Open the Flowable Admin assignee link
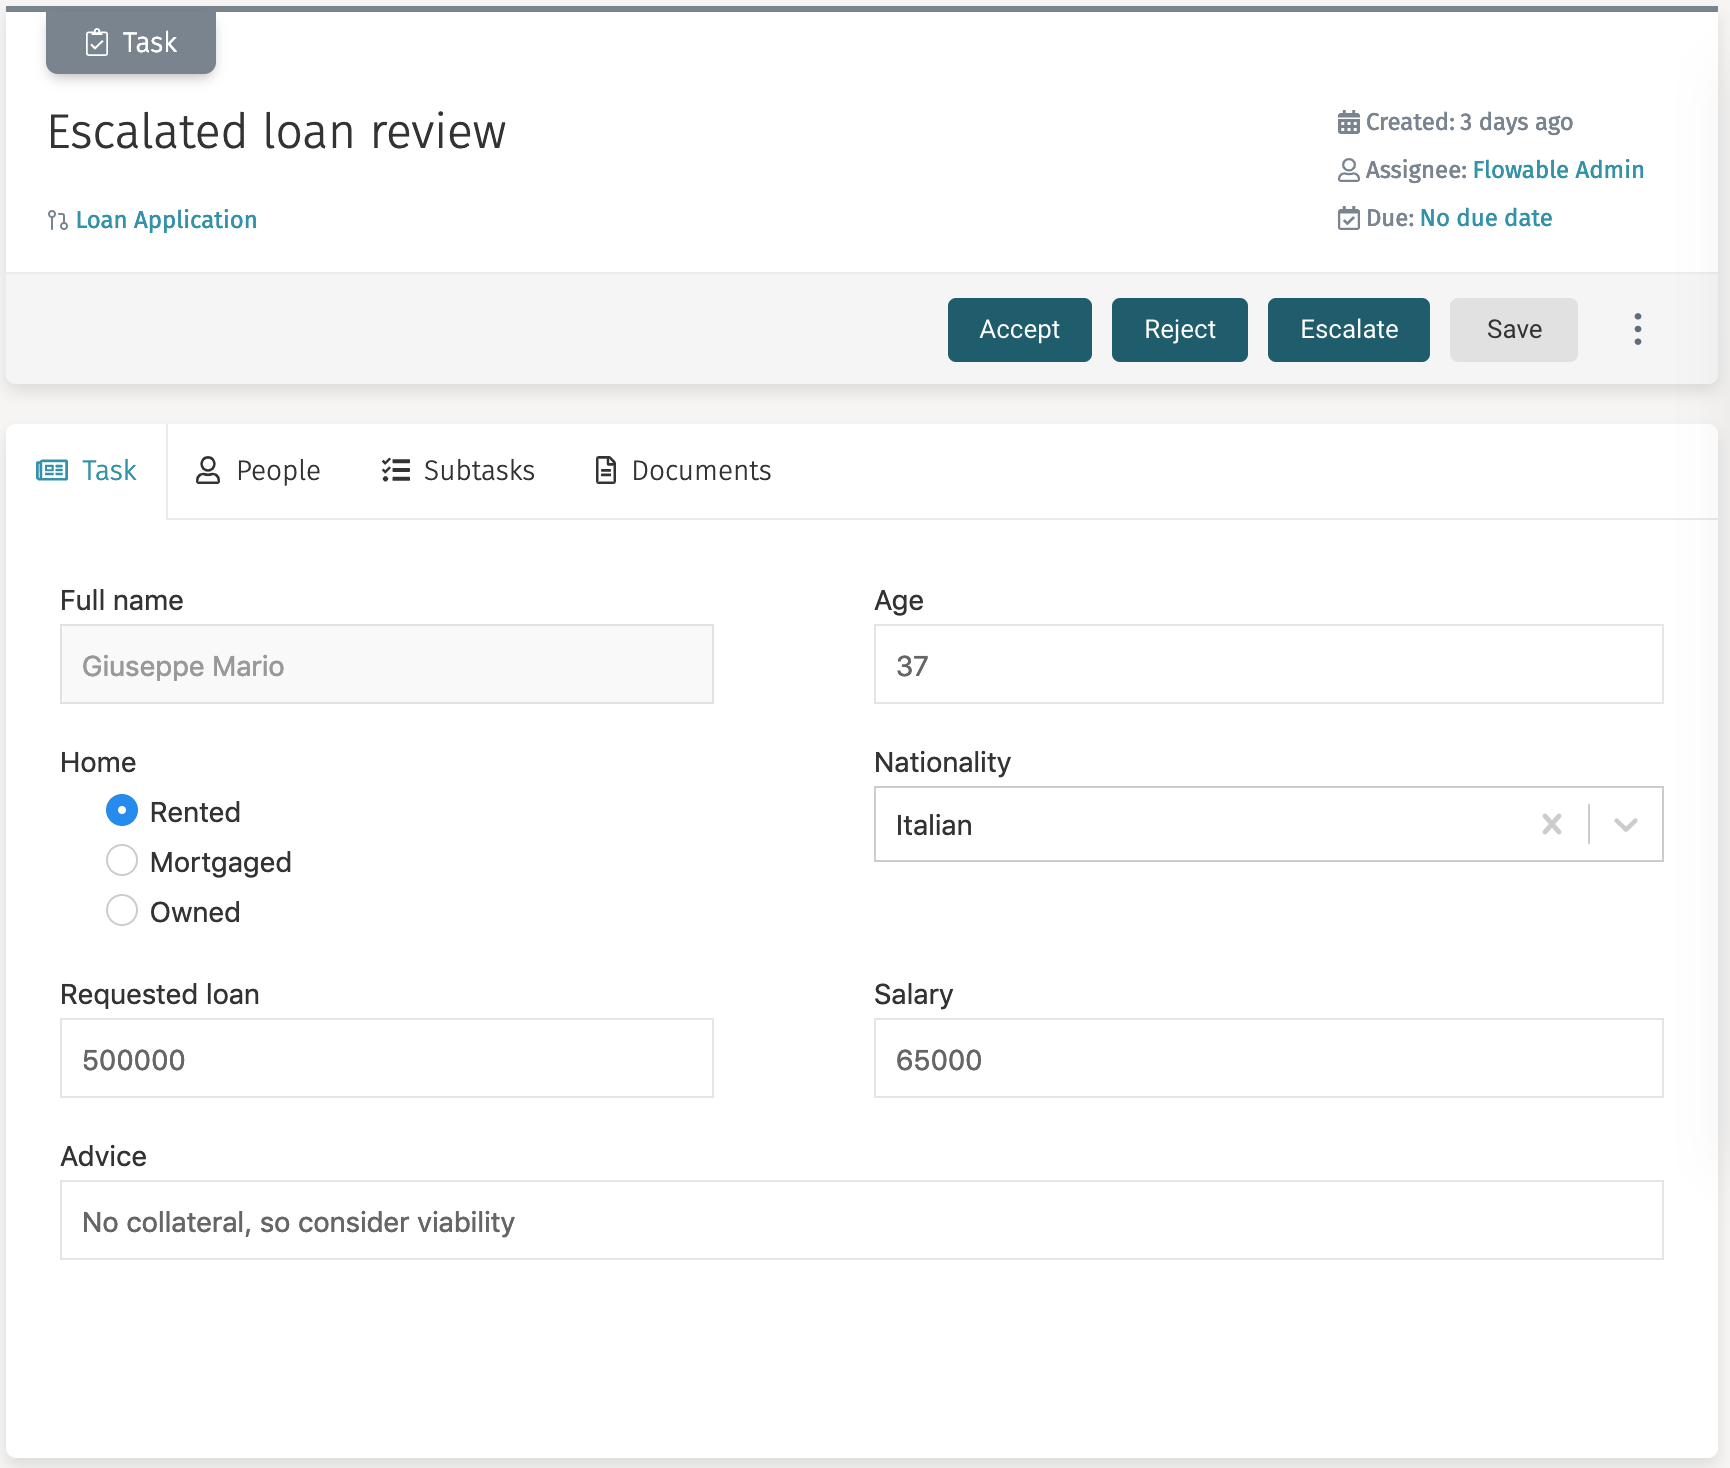Screen dimensions: 1730x1468 (1557, 170)
